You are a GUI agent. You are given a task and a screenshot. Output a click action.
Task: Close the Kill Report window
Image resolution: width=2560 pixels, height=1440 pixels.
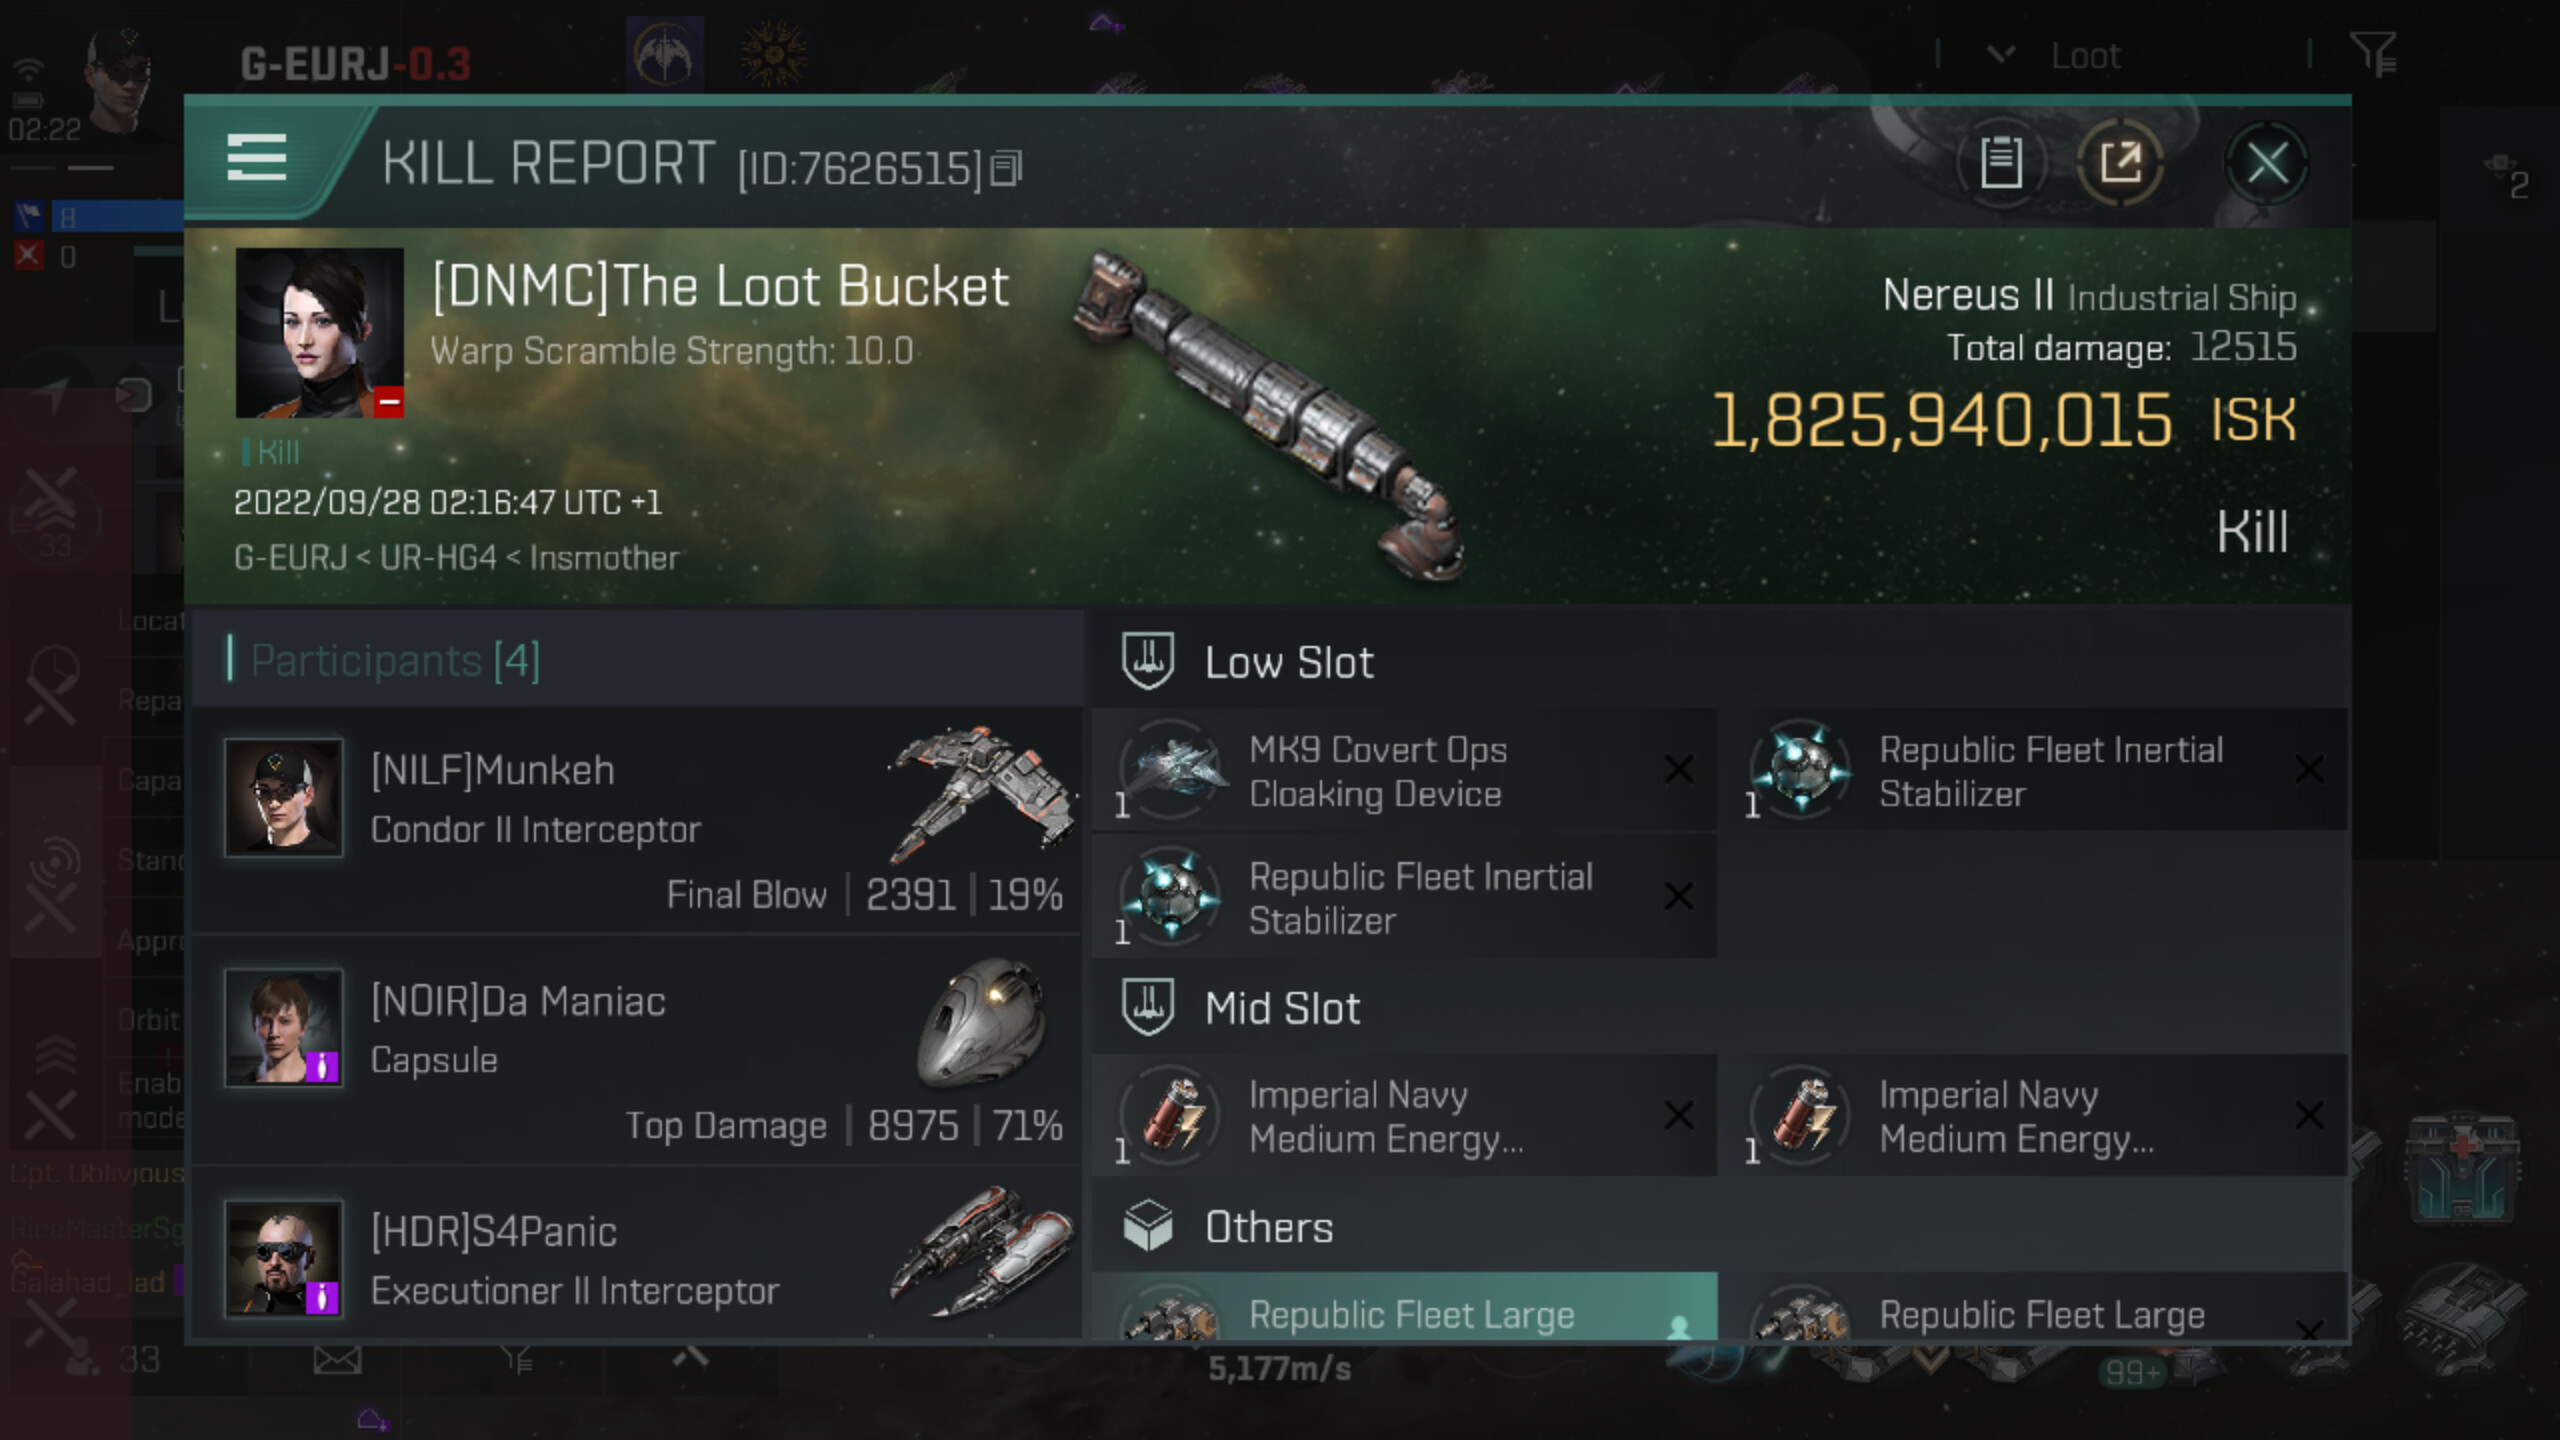(2266, 162)
